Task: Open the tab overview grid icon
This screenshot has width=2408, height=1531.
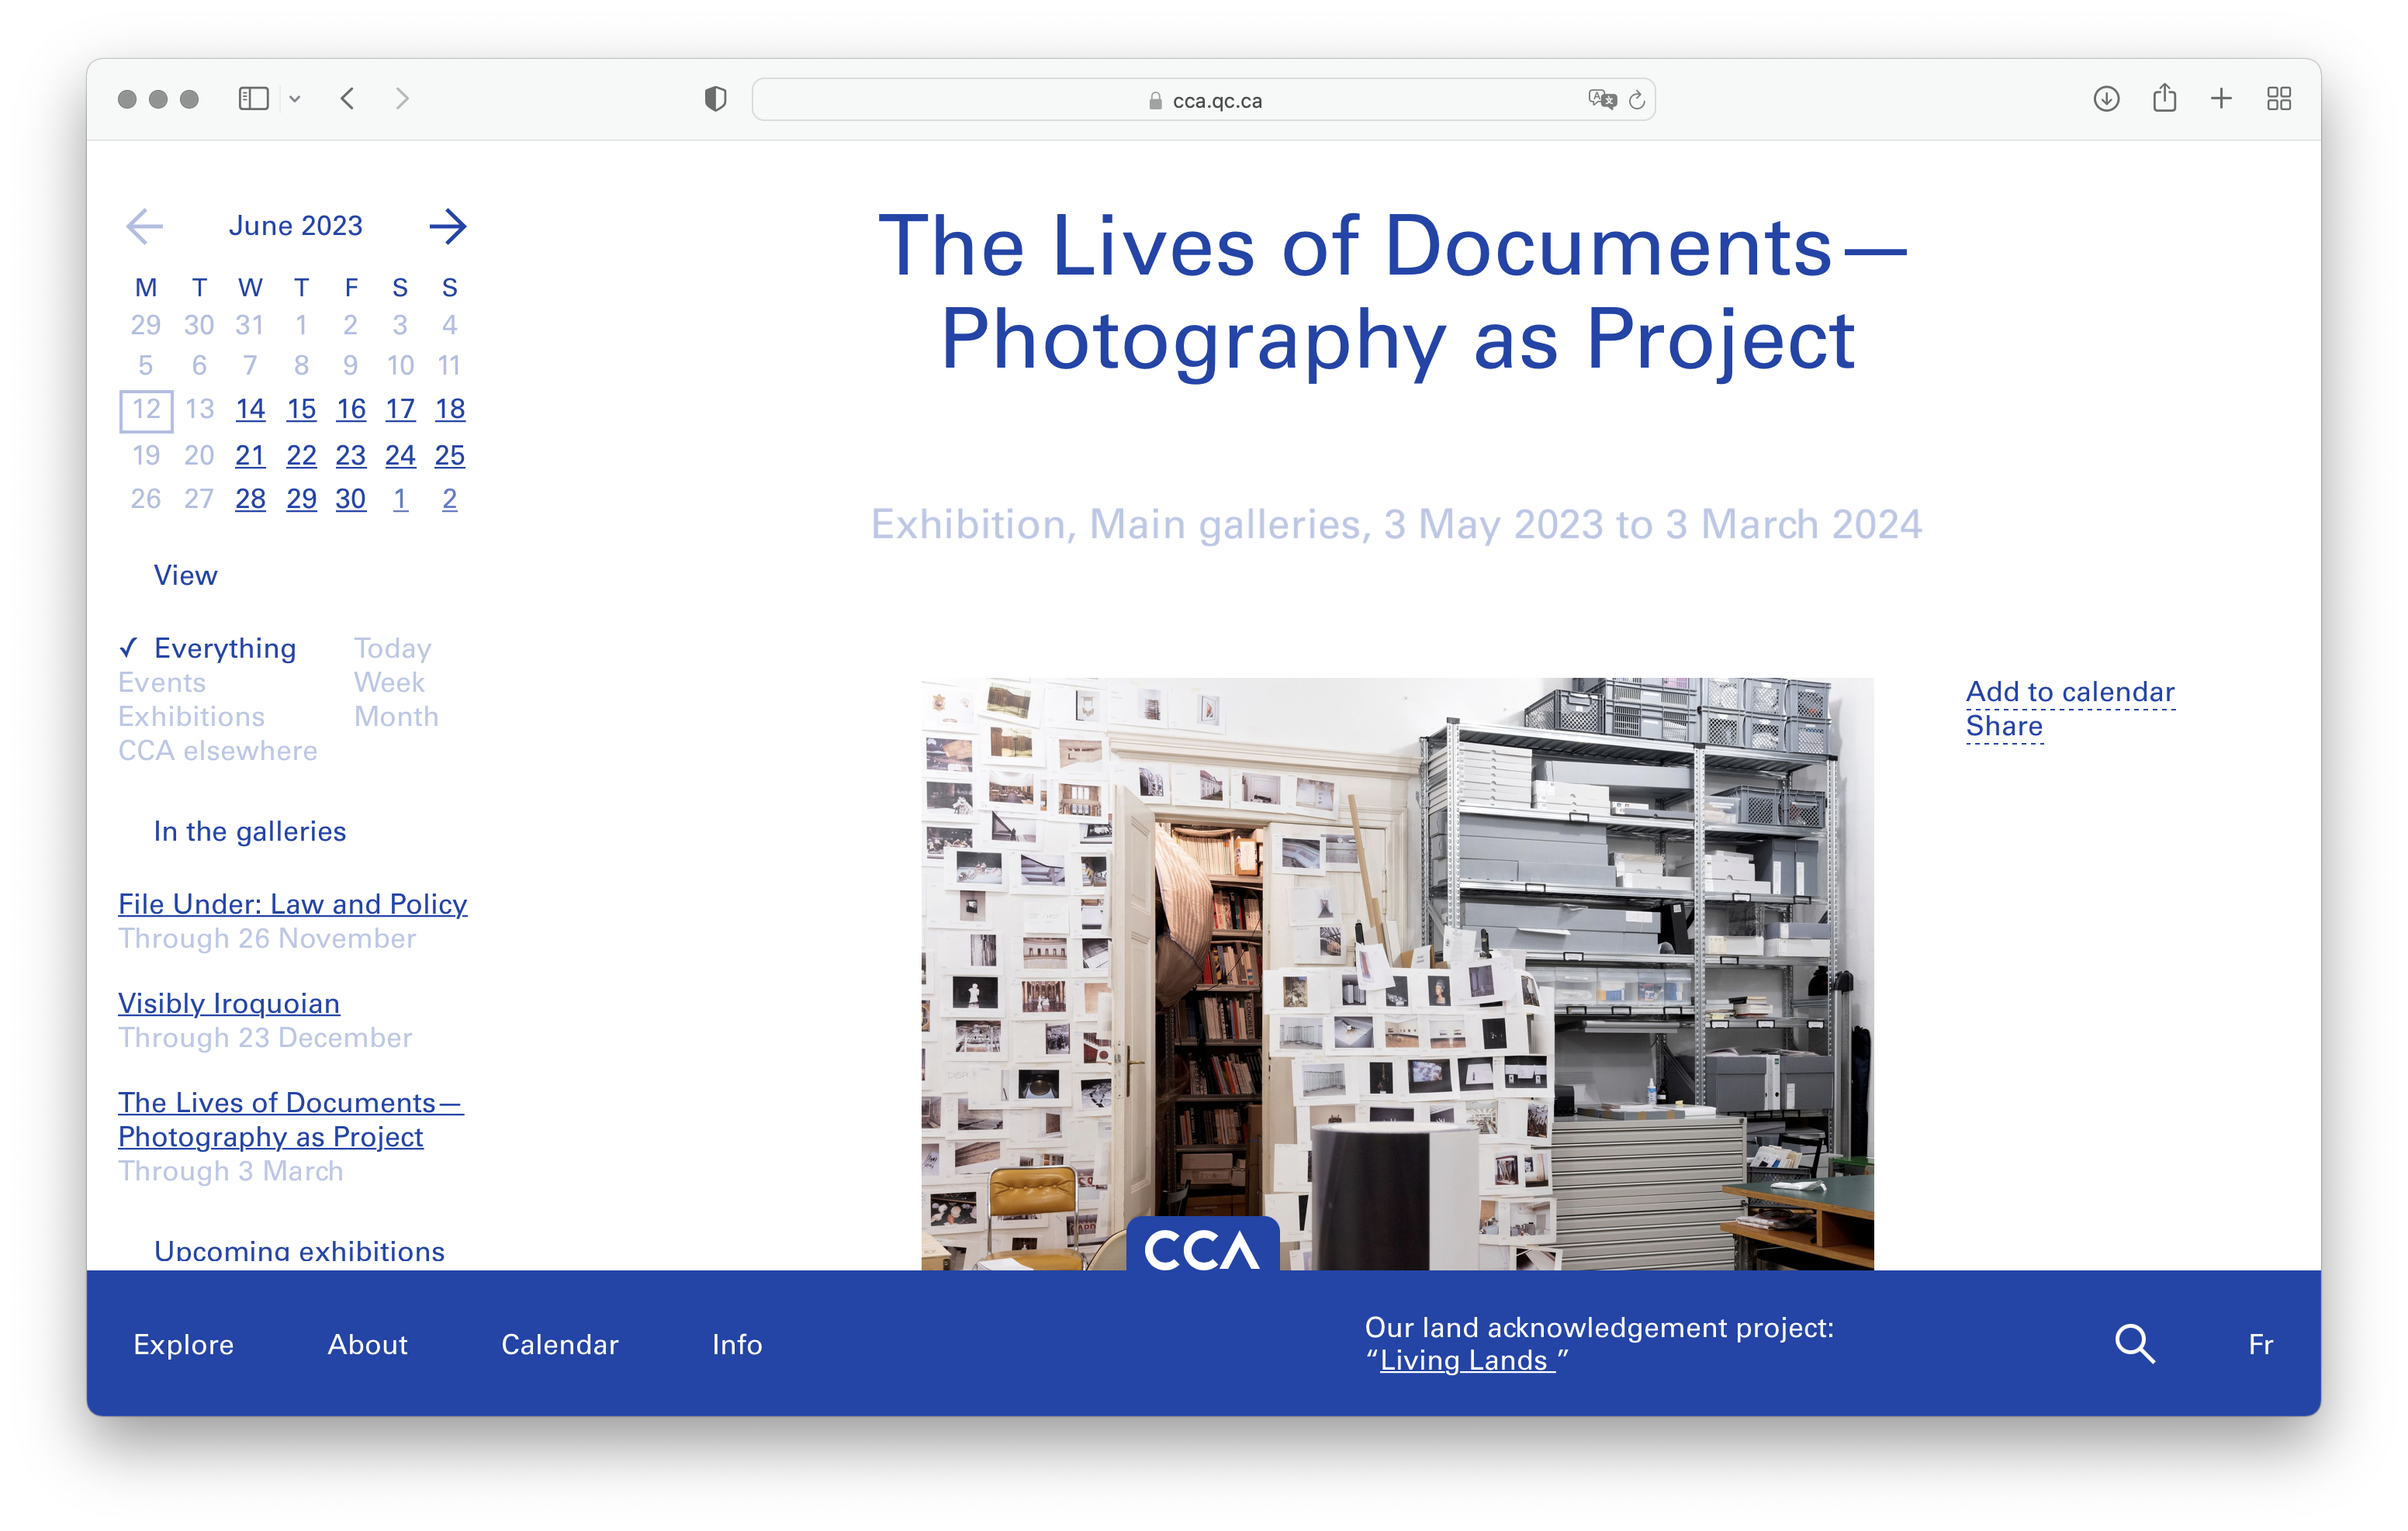Action: [2279, 99]
